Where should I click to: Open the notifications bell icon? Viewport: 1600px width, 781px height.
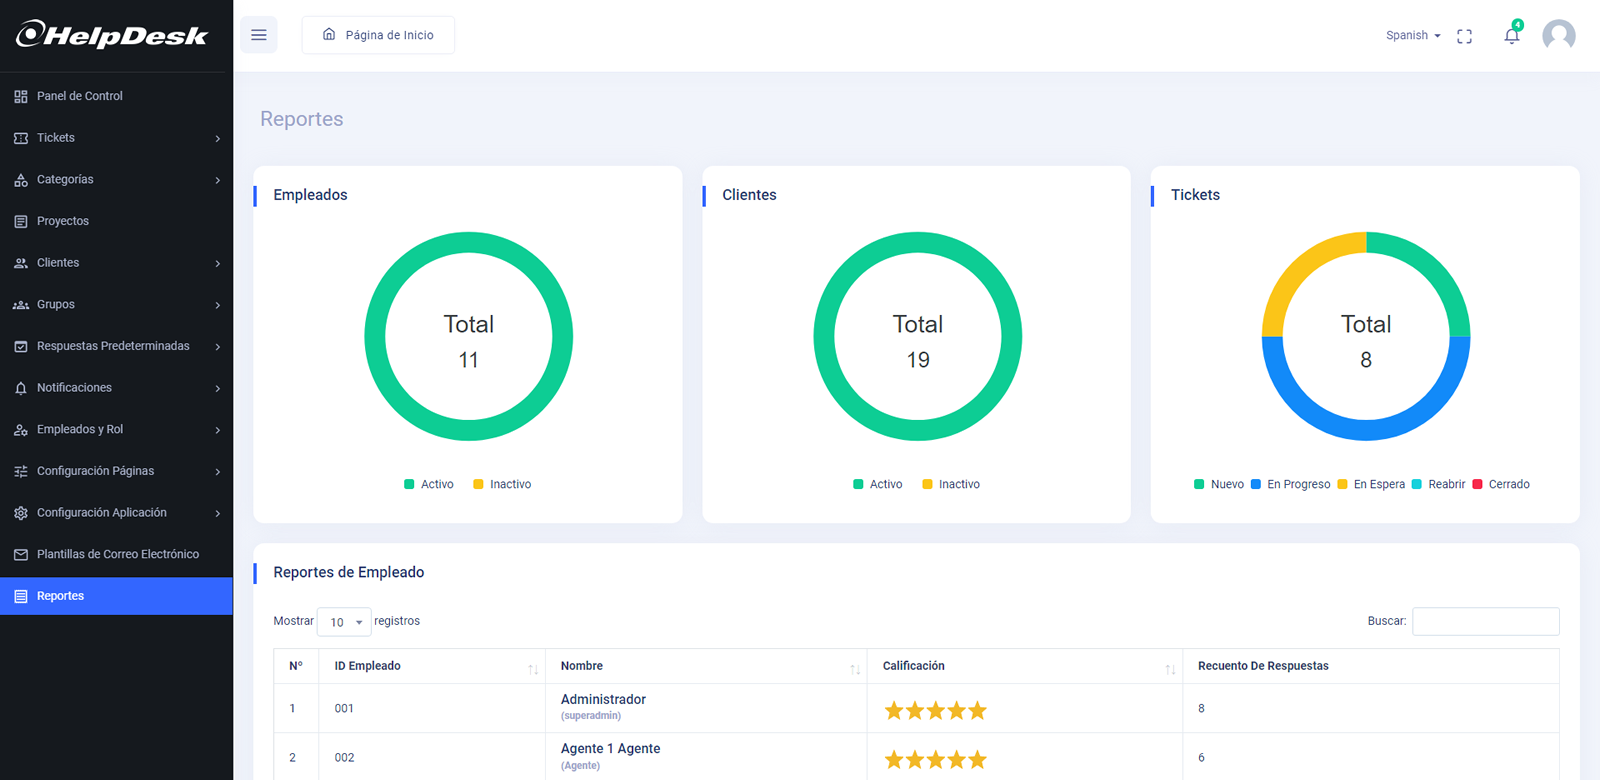coord(1511,36)
